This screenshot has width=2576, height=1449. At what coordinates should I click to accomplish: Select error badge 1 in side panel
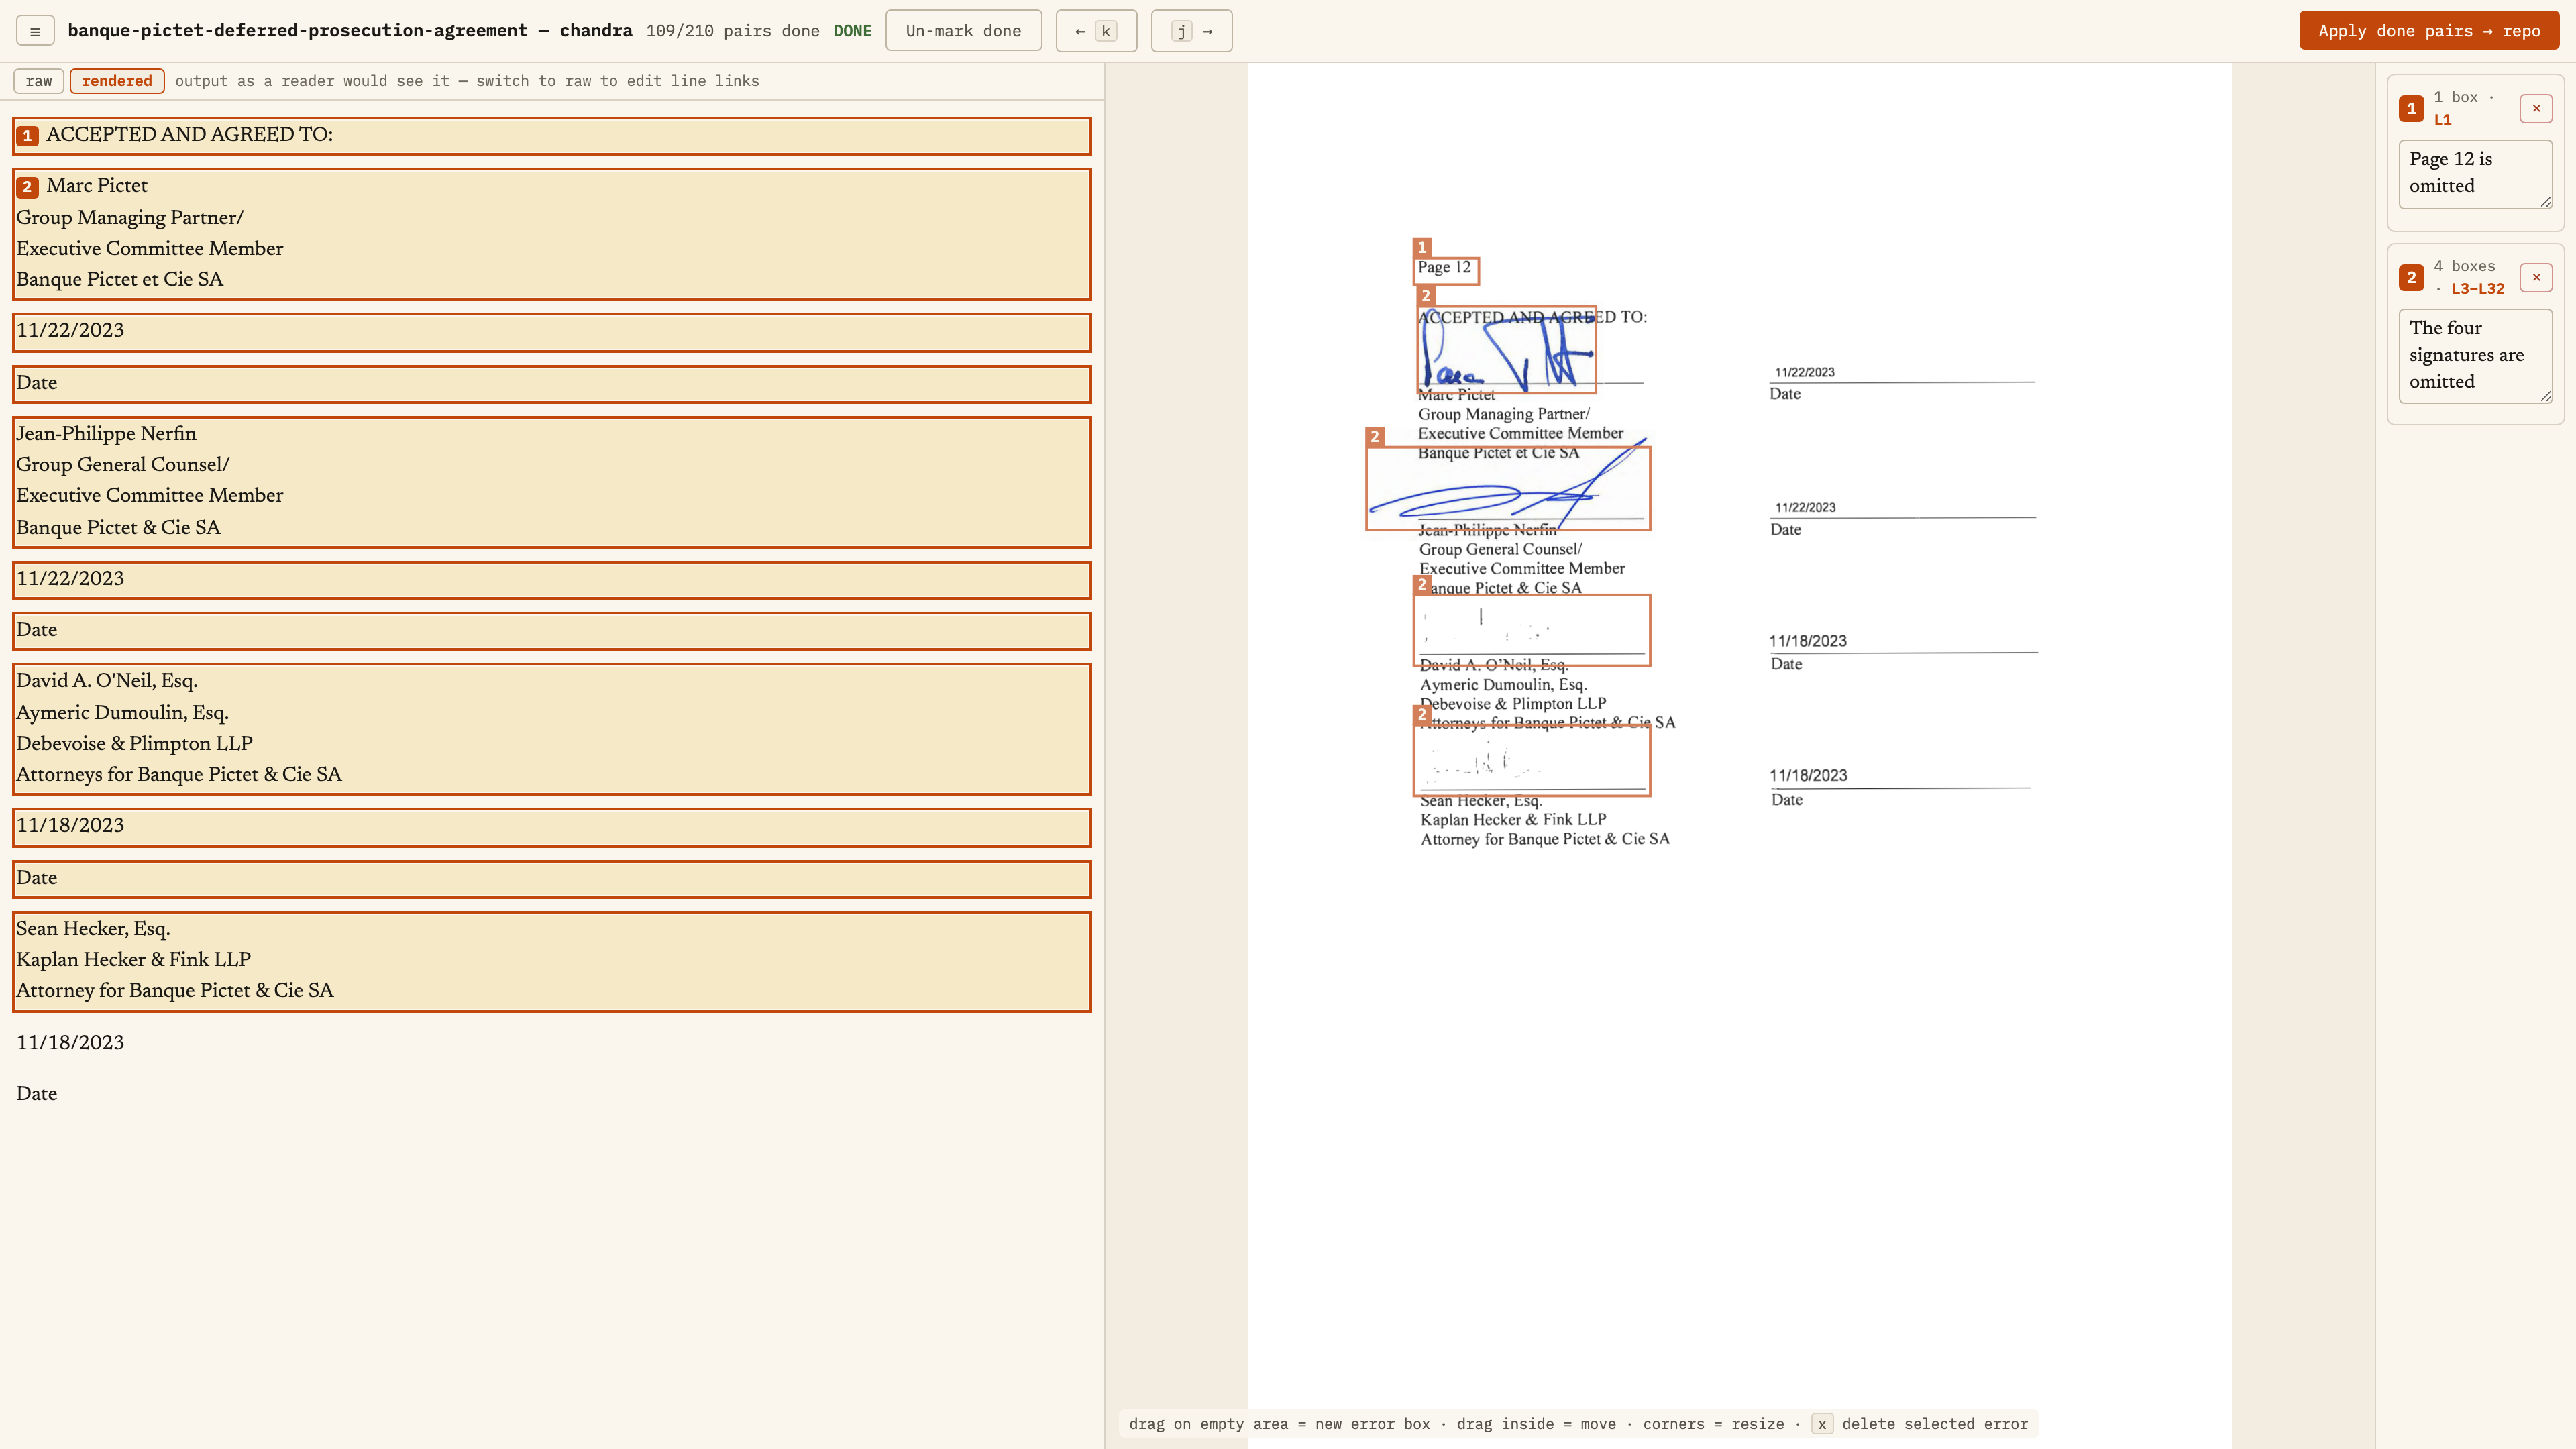(2411, 108)
